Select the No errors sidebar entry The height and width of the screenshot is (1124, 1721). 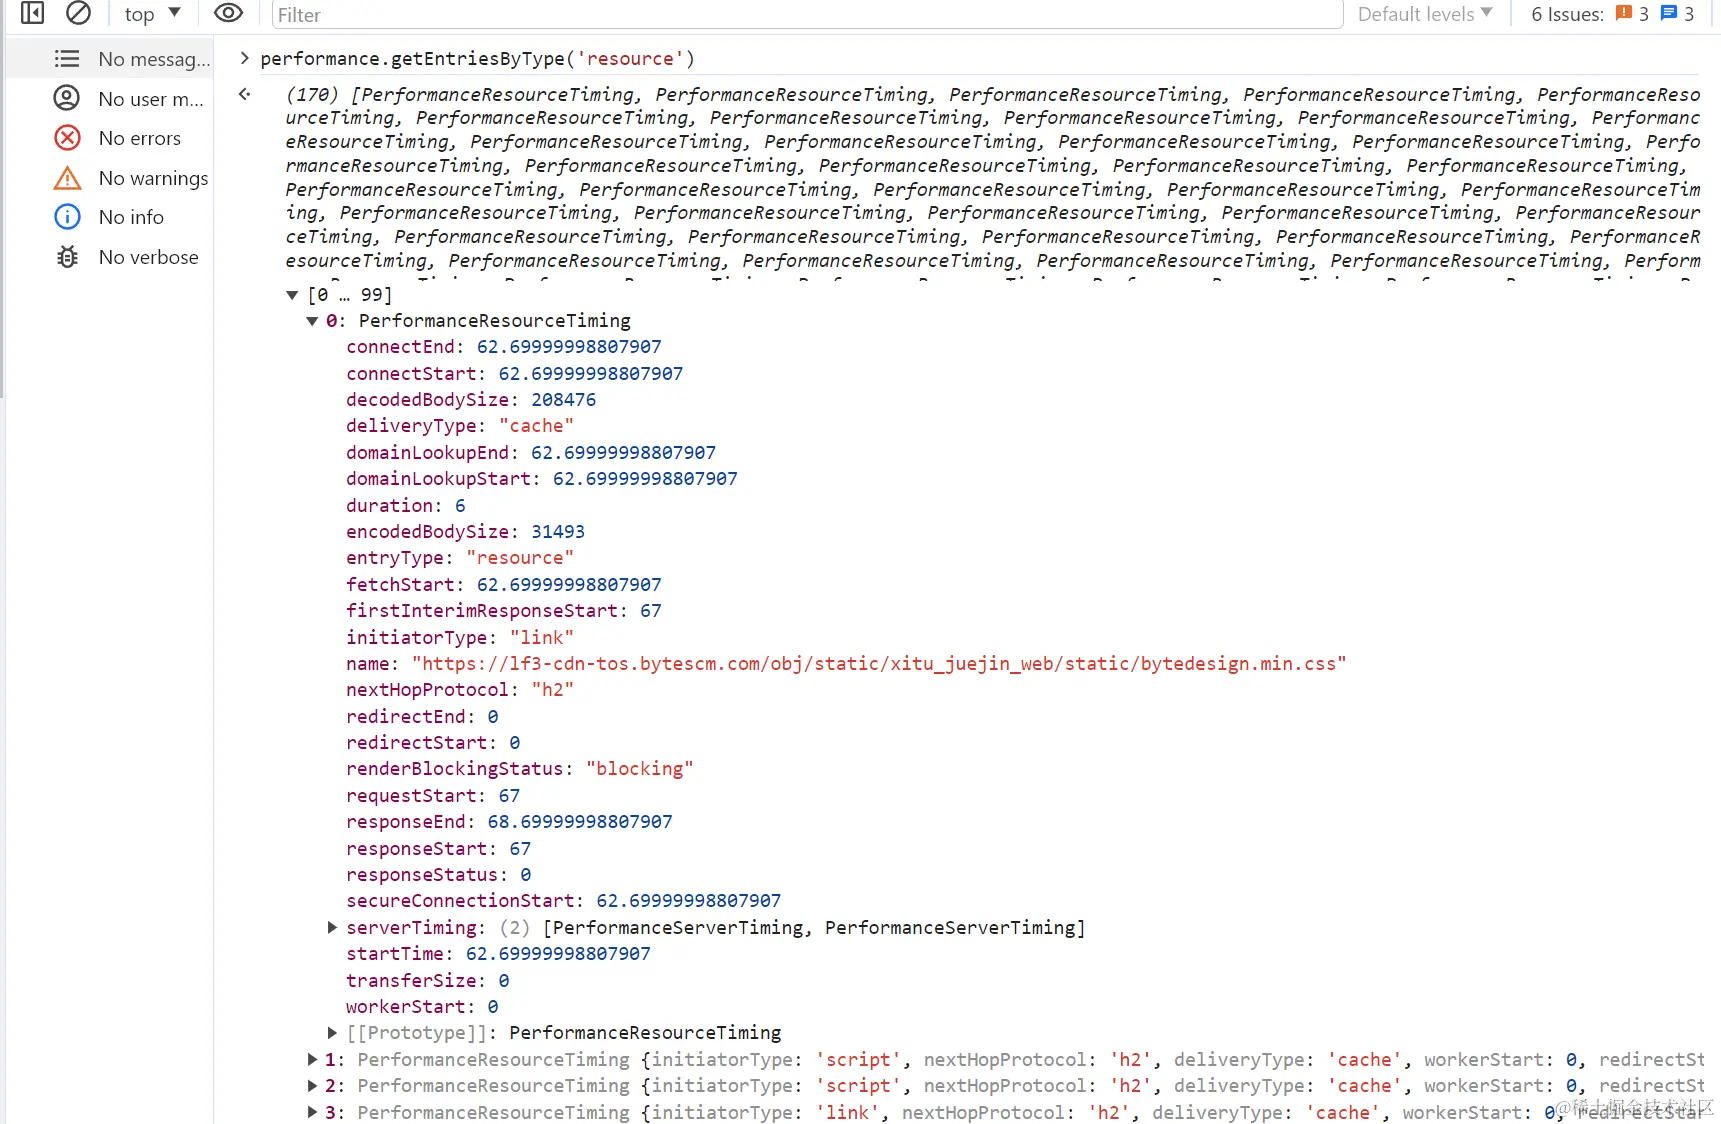[140, 138]
